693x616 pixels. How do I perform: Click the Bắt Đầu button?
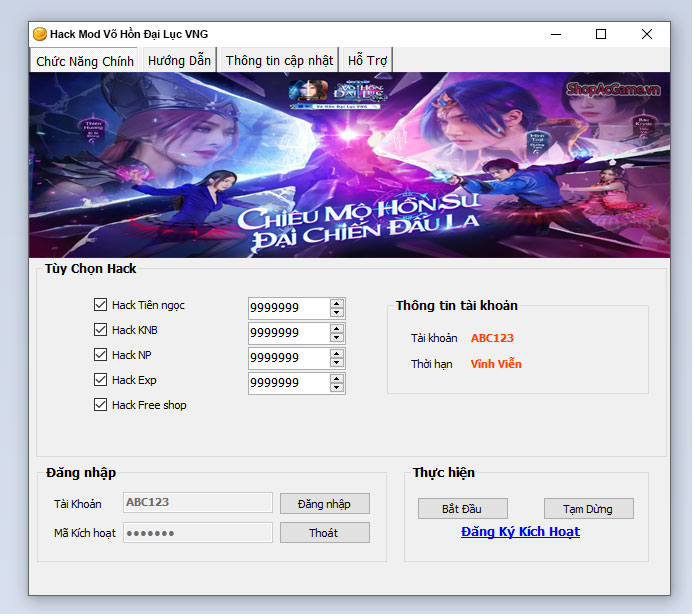click(463, 509)
